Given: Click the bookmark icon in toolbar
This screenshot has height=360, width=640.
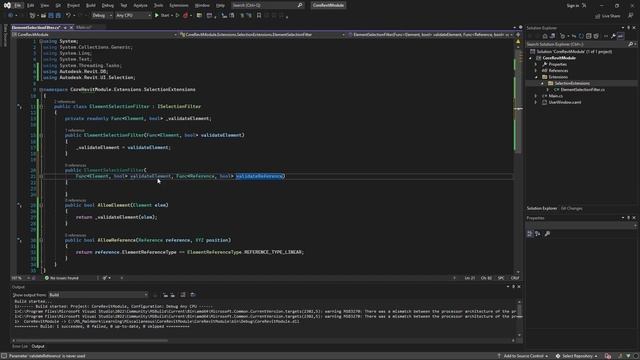Looking at the screenshot, I should (259, 16).
